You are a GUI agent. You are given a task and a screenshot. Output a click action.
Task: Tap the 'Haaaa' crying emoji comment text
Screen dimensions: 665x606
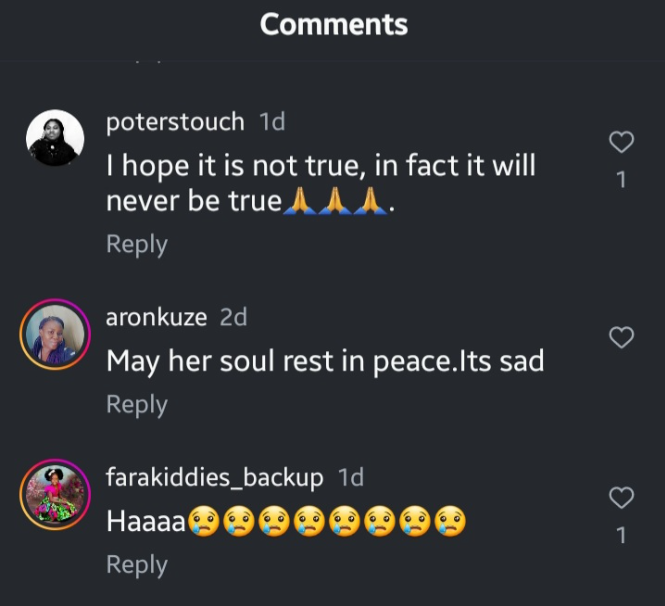[x=286, y=521]
